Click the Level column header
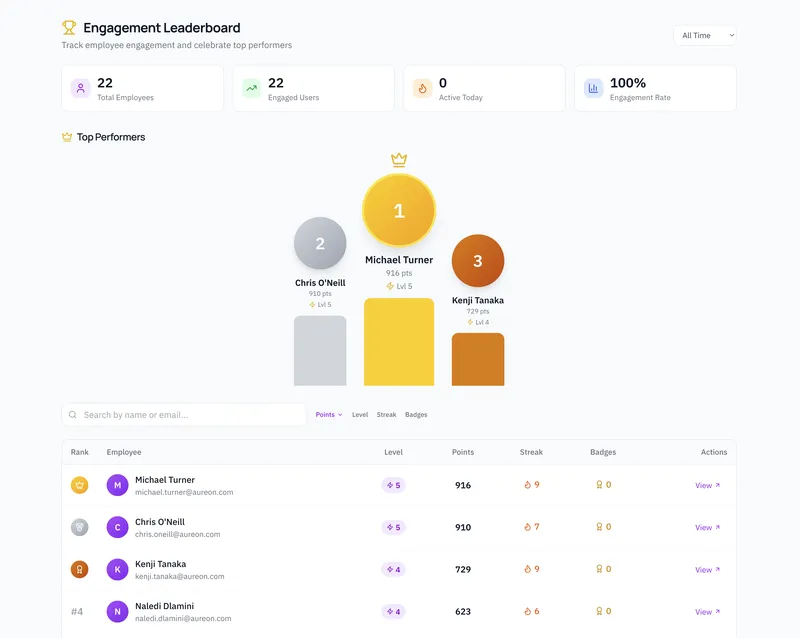This screenshot has height=638, width=800. click(x=393, y=452)
